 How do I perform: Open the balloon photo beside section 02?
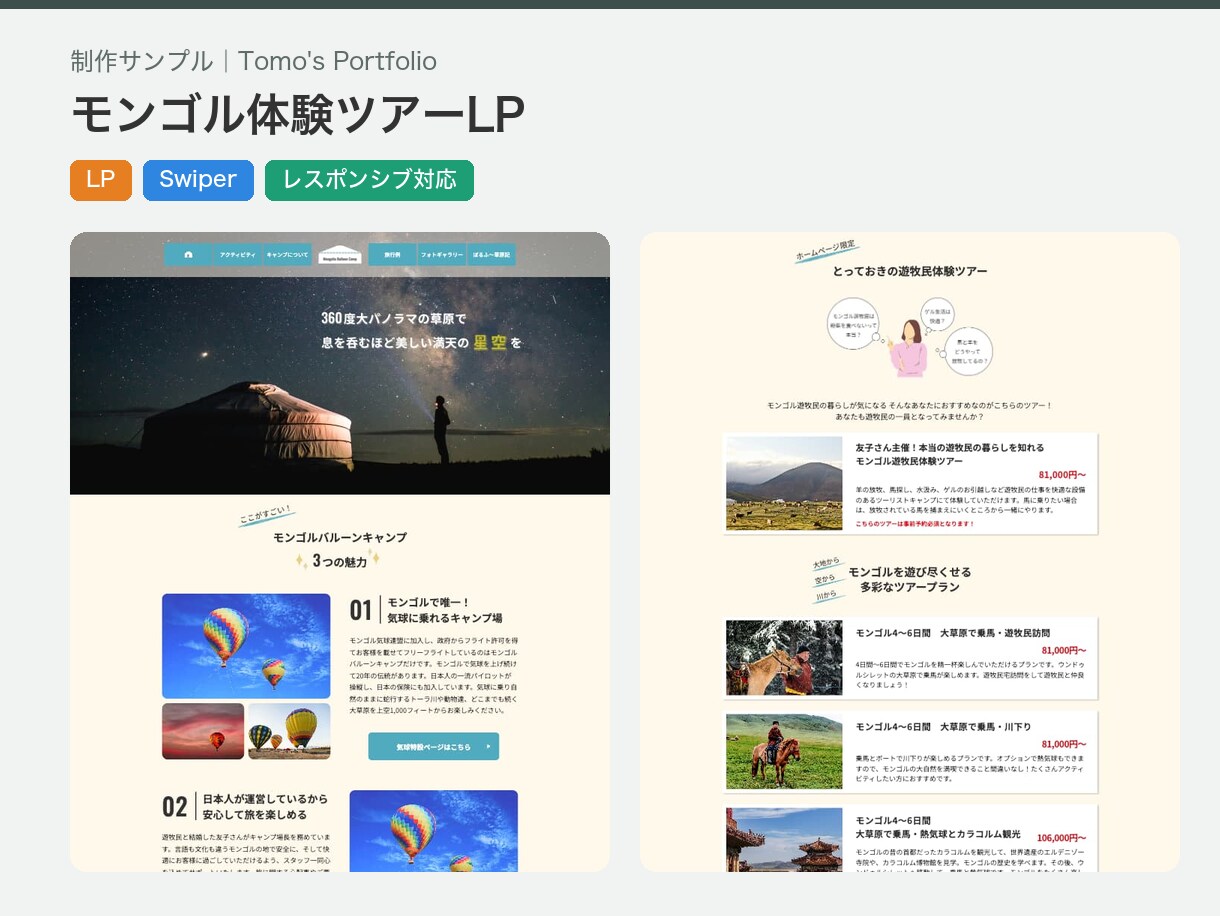[433, 831]
